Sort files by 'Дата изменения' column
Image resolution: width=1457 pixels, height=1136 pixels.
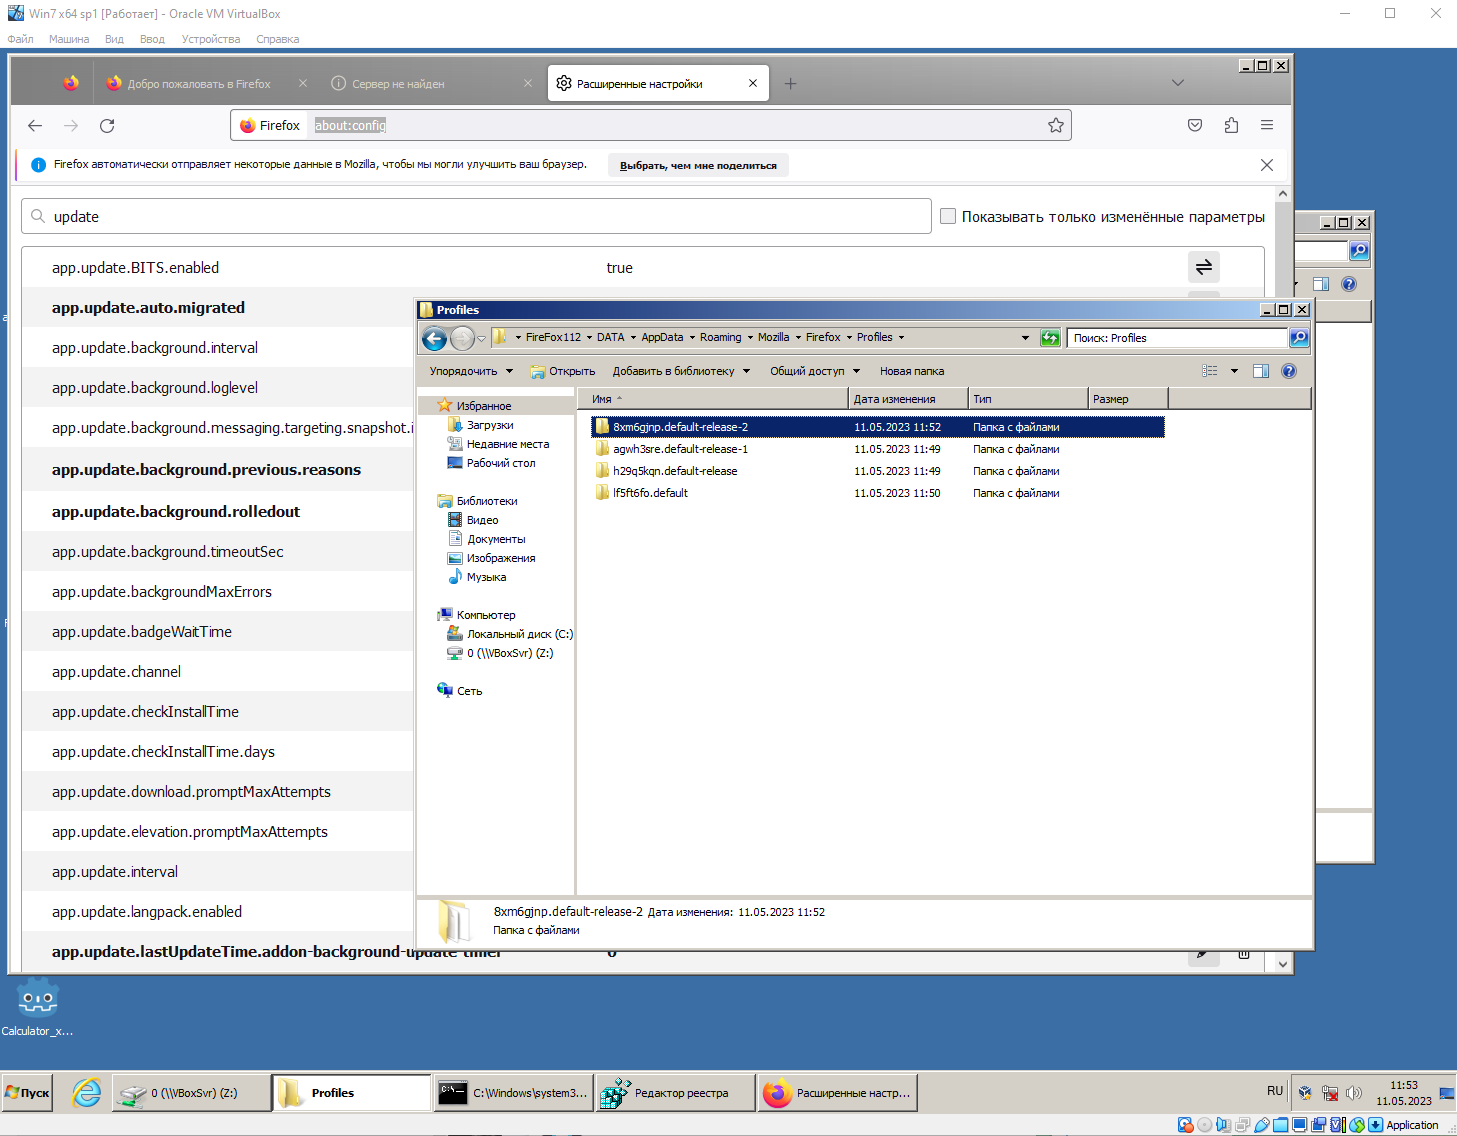click(x=908, y=399)
